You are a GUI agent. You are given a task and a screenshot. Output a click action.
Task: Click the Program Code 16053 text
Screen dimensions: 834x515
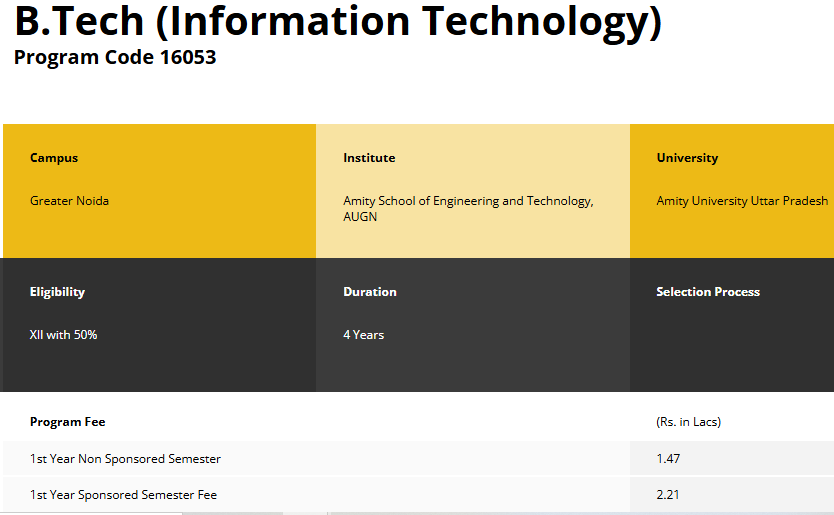pyautogui.click(x=115, y=57)
